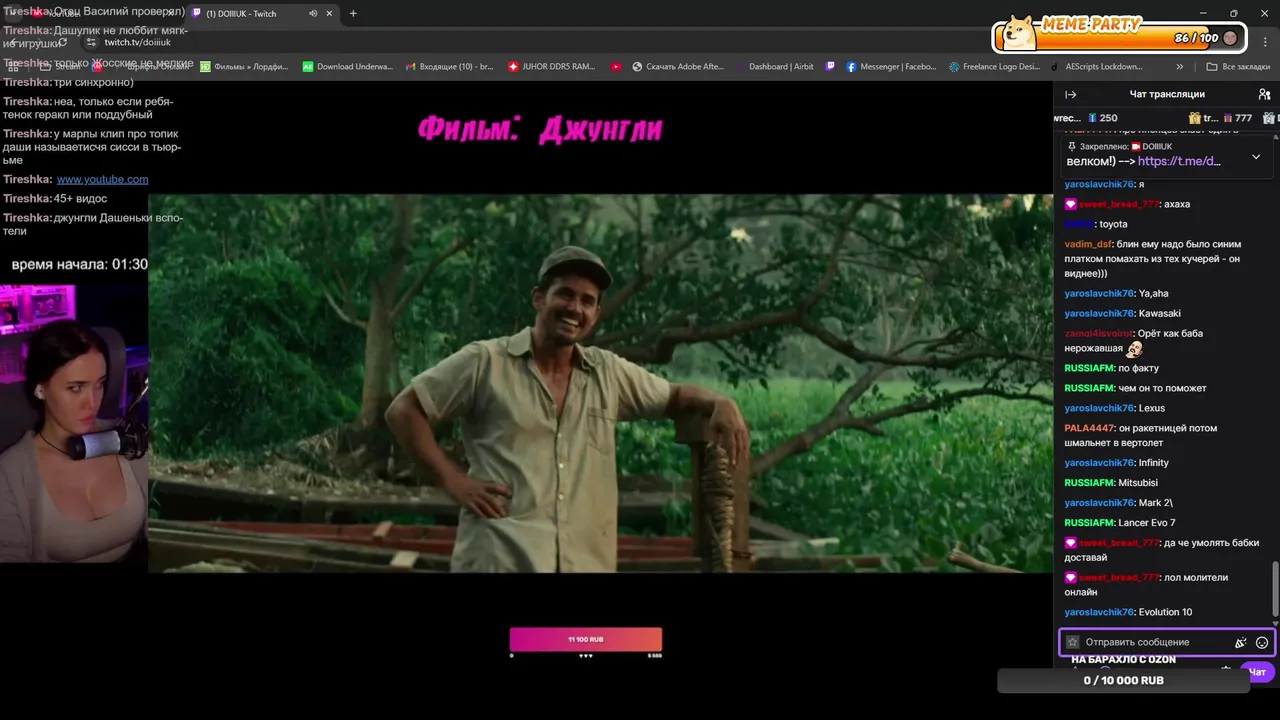
Task: Click the Twitch icon bookmark
Action: pyautogui.click(x=830, y=66)
